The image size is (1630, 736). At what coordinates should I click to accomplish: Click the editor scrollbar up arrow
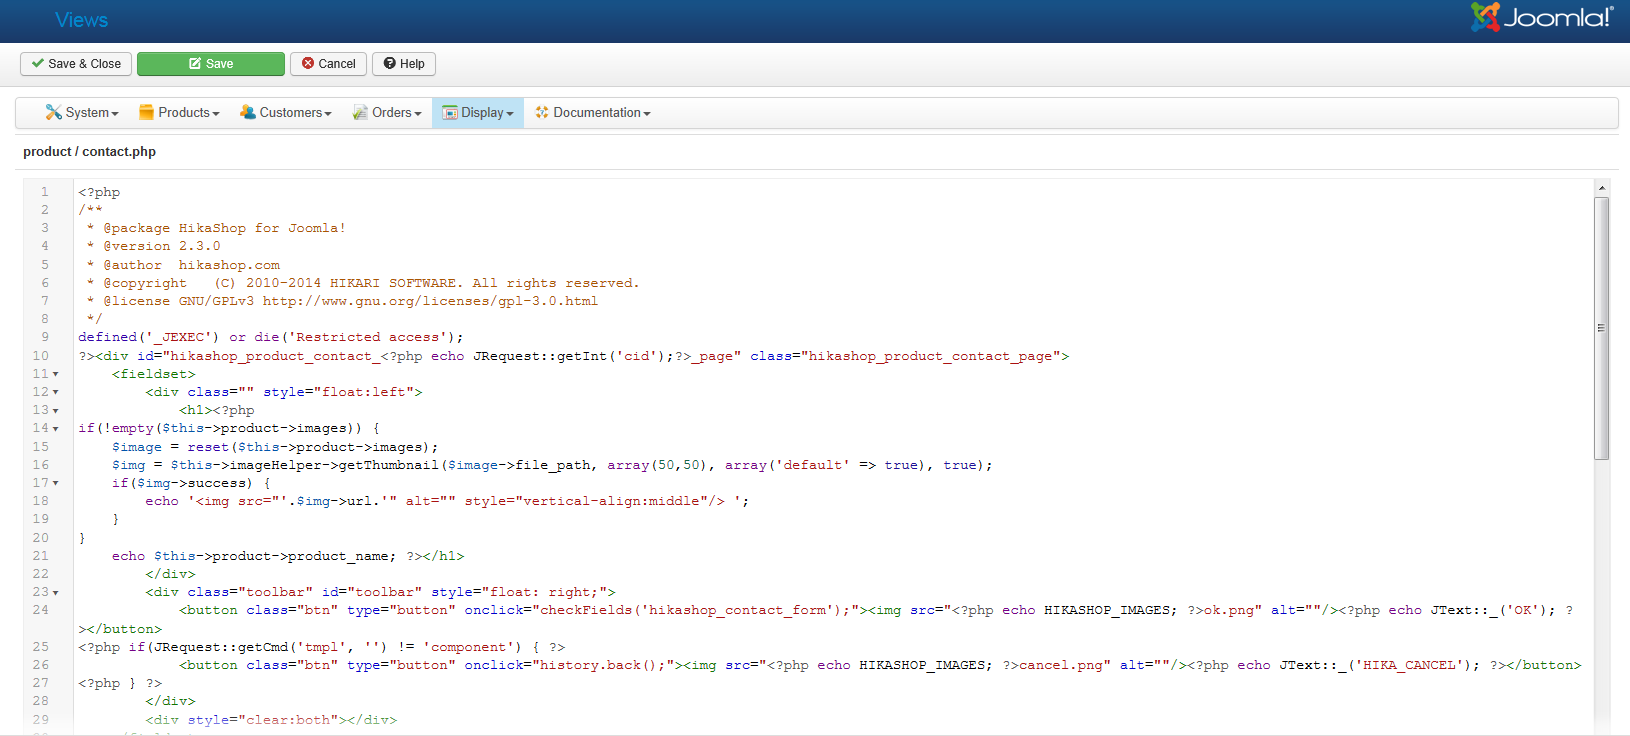1601,188
